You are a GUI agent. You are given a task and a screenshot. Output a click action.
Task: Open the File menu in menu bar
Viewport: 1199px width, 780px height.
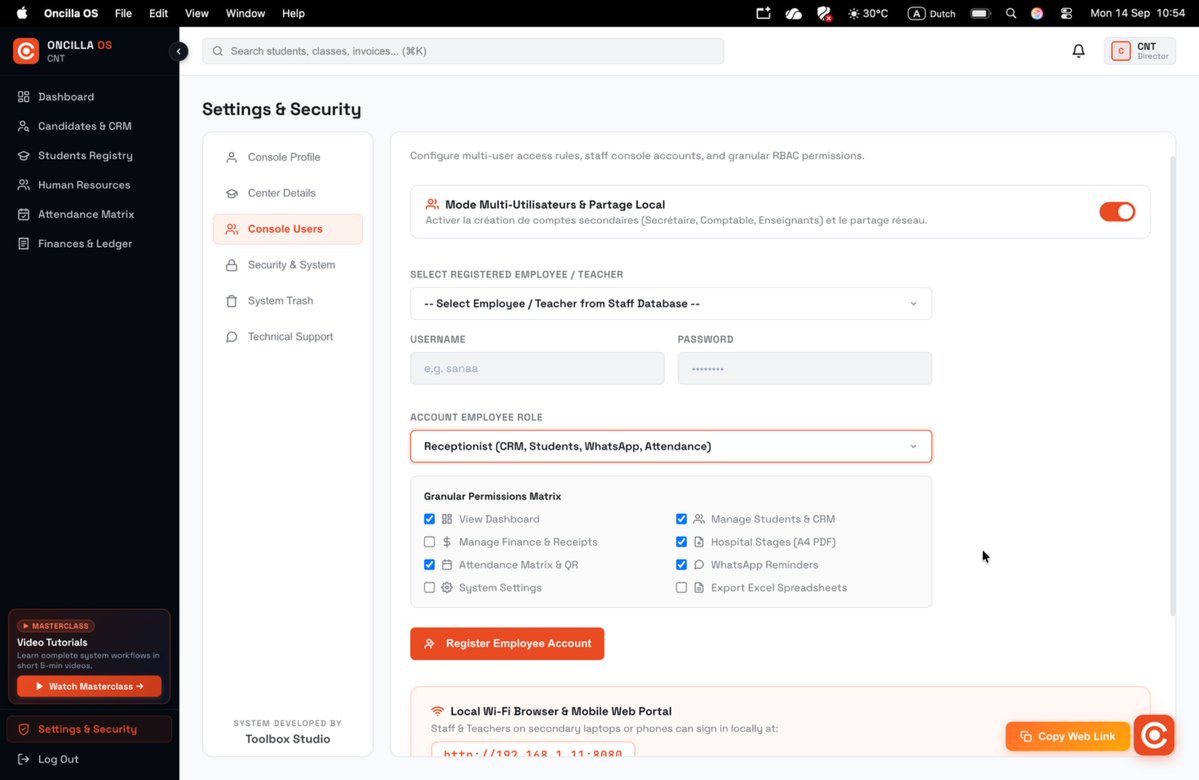[123, 13]
